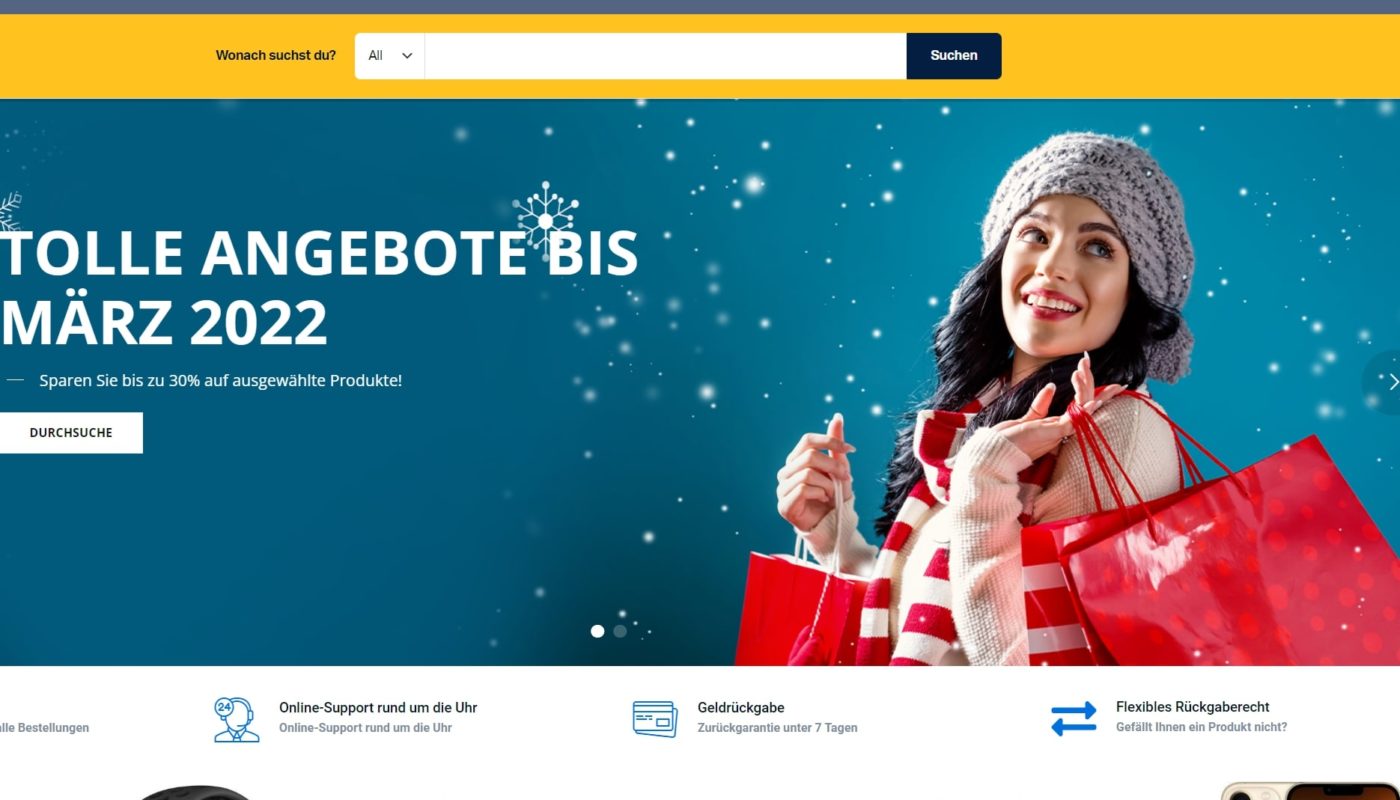
Task: Switch to the second carousel slide dot
Action: [620, 631]
